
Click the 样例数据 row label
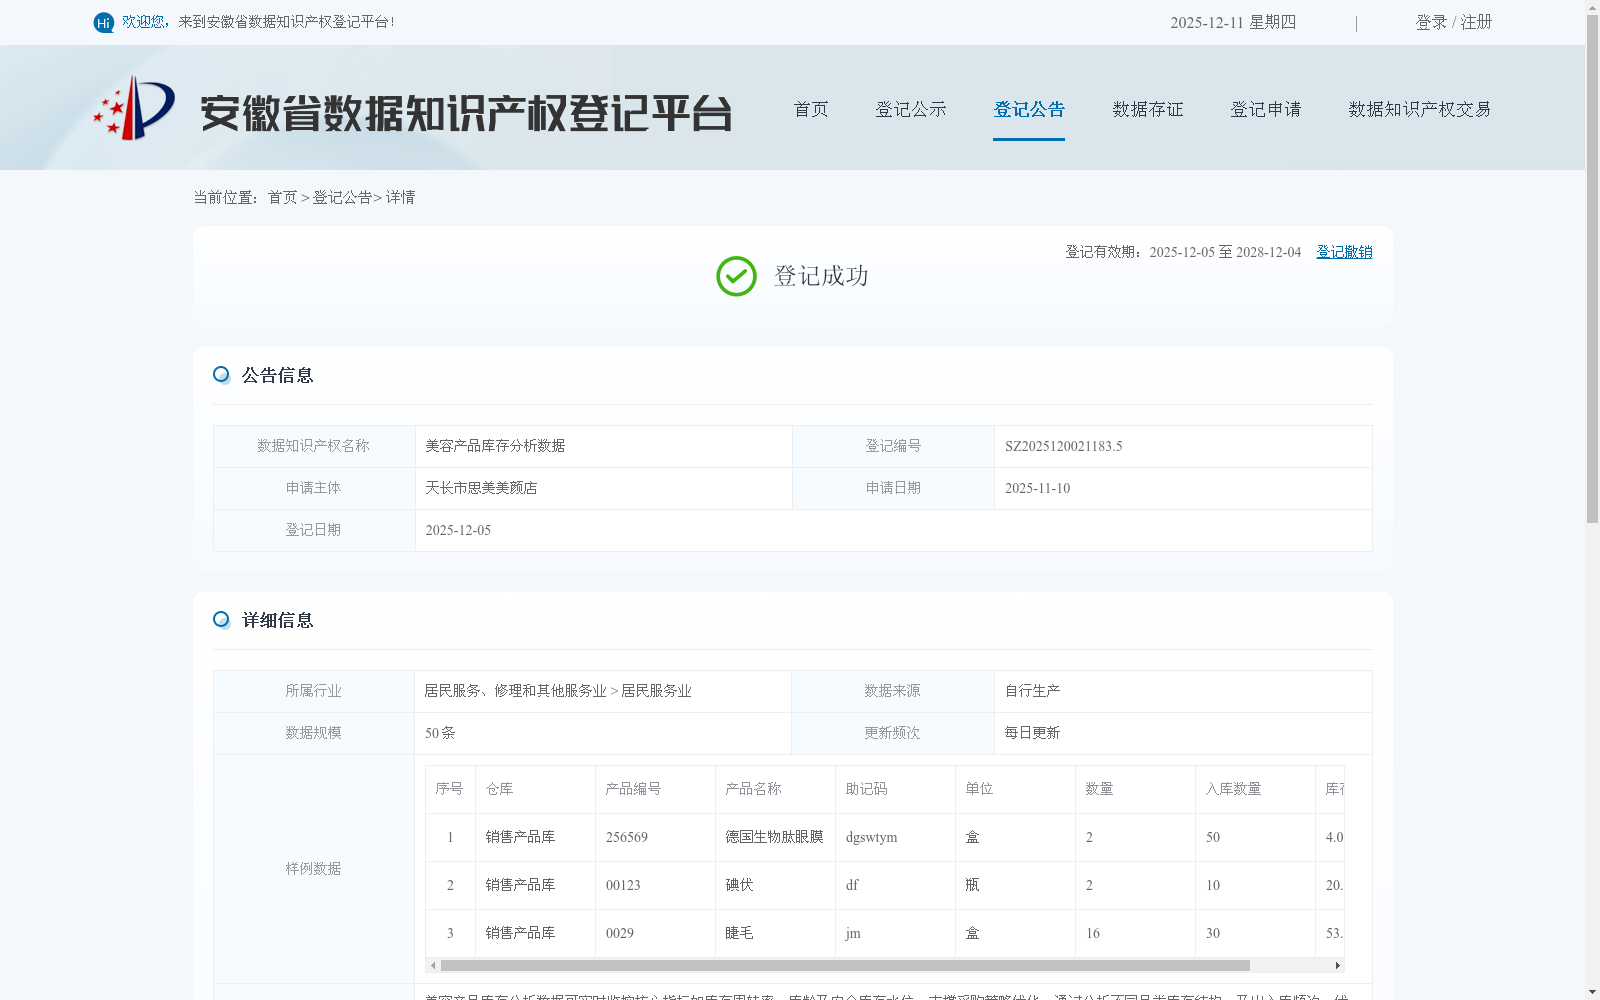(313, 869)
